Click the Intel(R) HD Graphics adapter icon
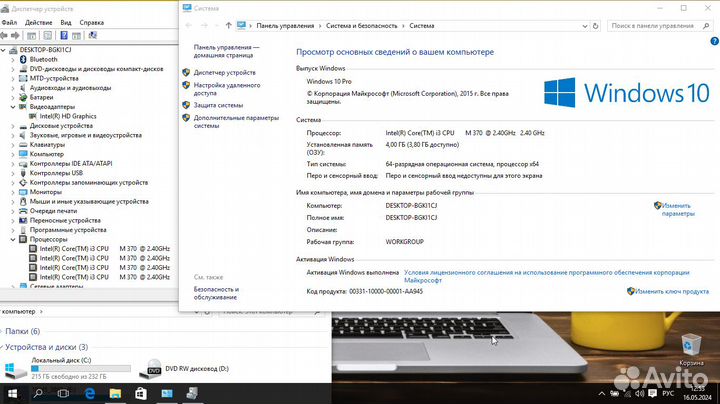 [x=33, y=116]
